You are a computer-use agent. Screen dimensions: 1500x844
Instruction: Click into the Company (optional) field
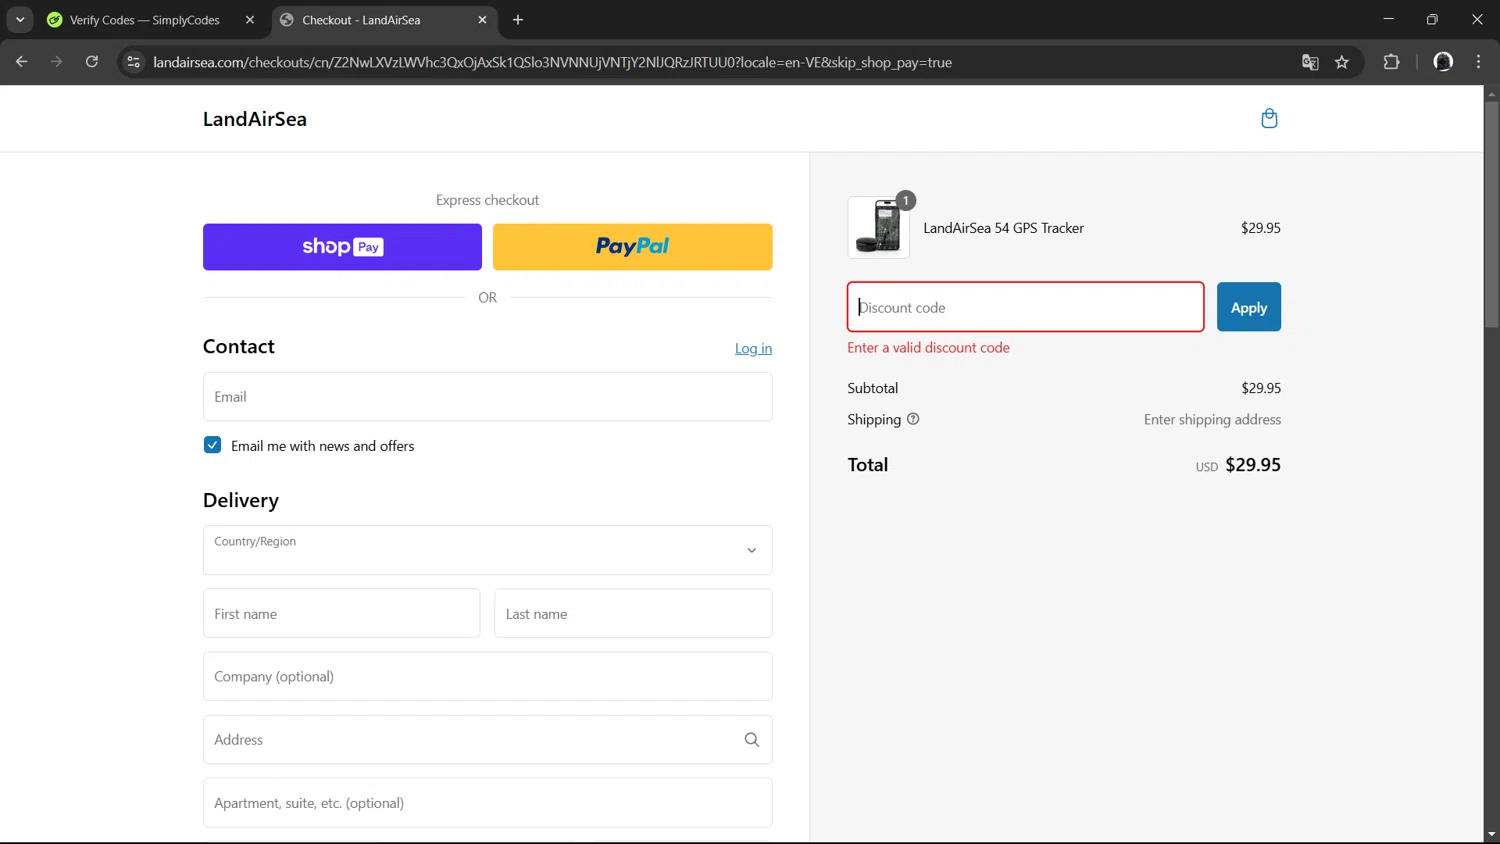click(488, 677)
